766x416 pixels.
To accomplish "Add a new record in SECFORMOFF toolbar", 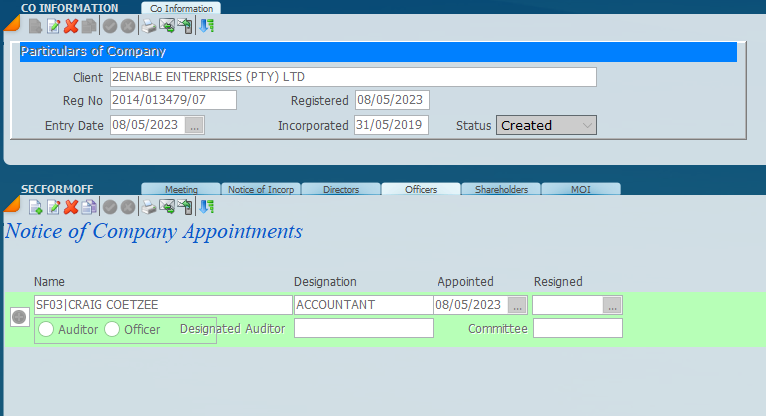I will (x=35, y=207).
